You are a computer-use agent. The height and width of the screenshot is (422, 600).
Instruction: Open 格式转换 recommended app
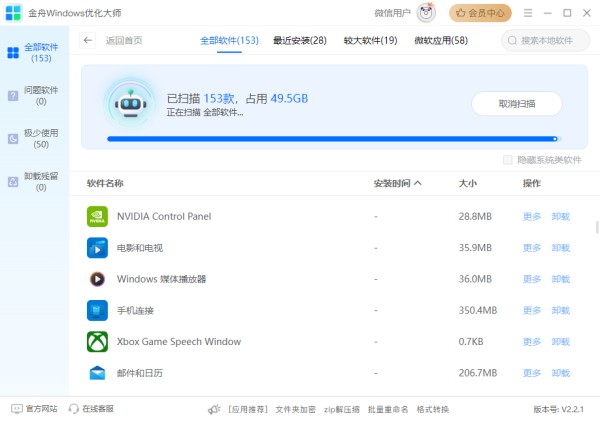(x=432, y=409)
